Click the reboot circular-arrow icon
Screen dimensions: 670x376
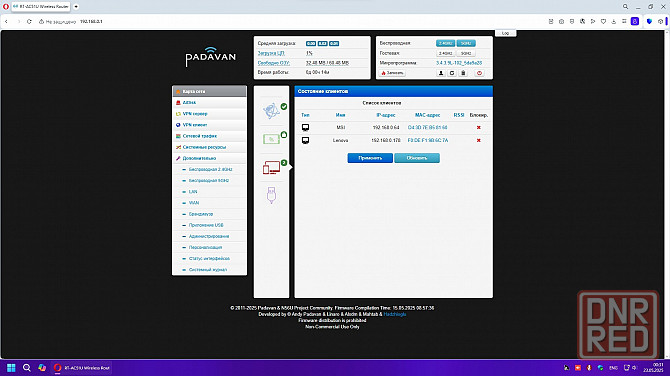click(x=452, y=73)
